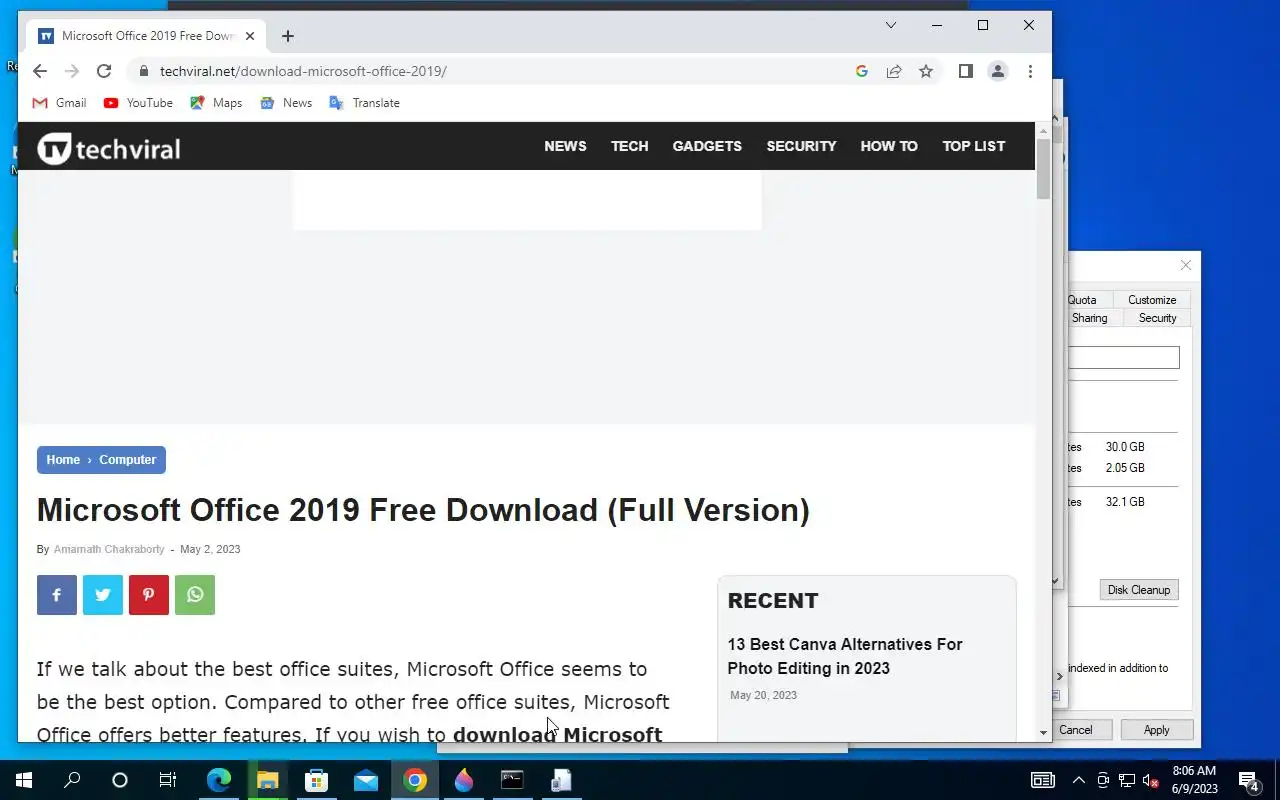Open Chrome three-dot menu
This screenshot has height=800, width=1280.
1030,71
